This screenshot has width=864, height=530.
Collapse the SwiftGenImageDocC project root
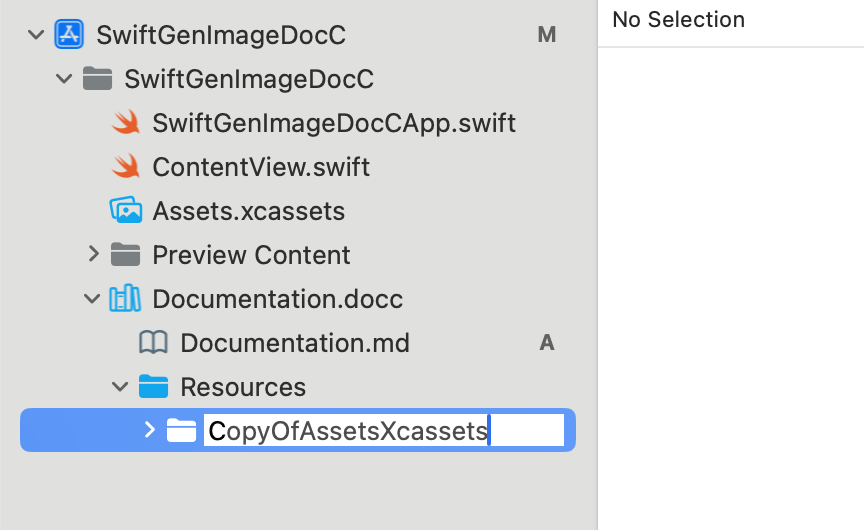click(x=36, y=35)
